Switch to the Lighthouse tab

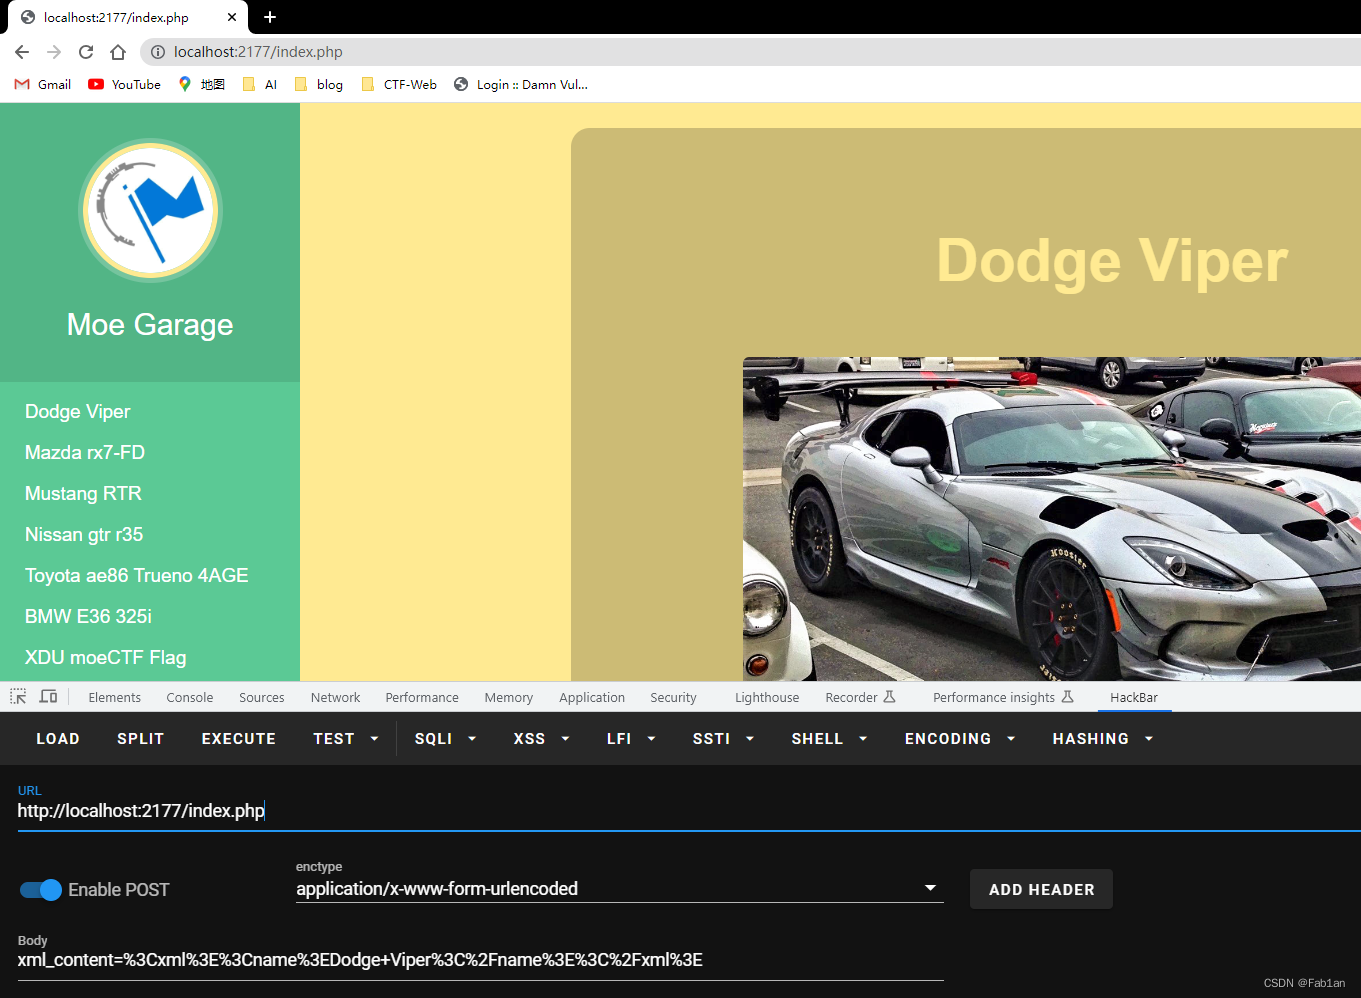click(x=767, y=697)
